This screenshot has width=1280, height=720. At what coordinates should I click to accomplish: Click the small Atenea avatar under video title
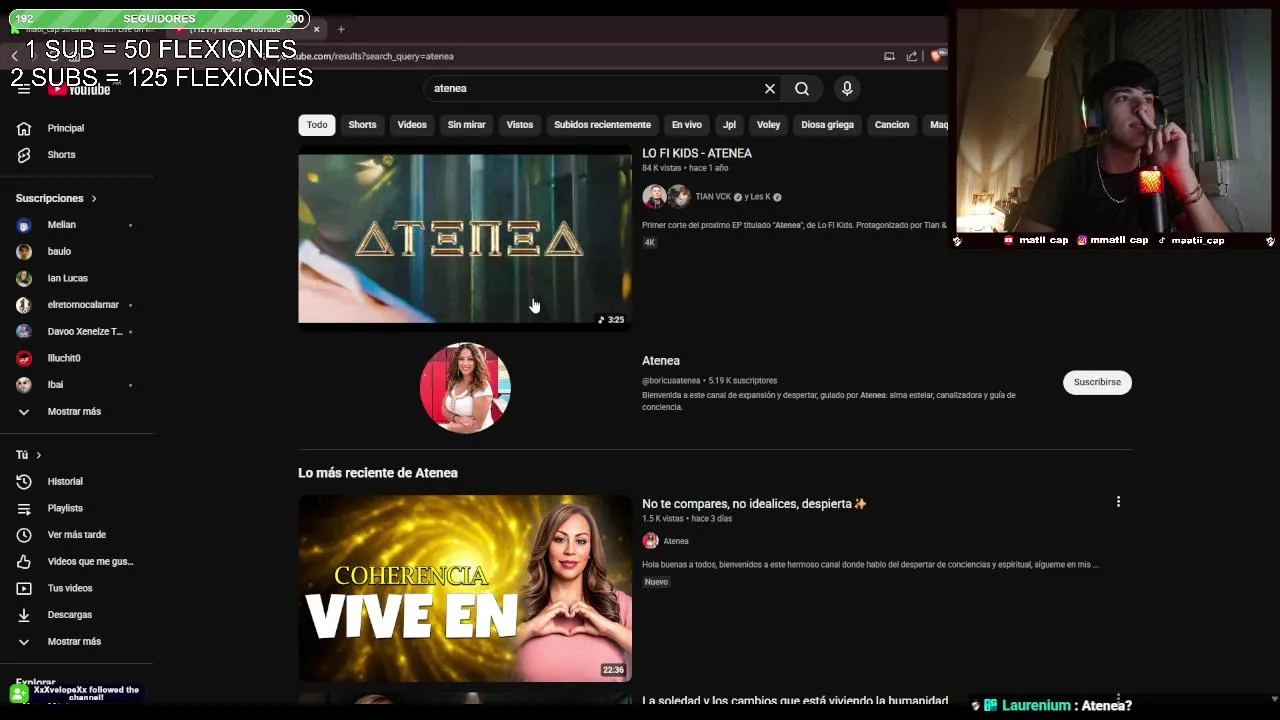[x=650, y=541]
